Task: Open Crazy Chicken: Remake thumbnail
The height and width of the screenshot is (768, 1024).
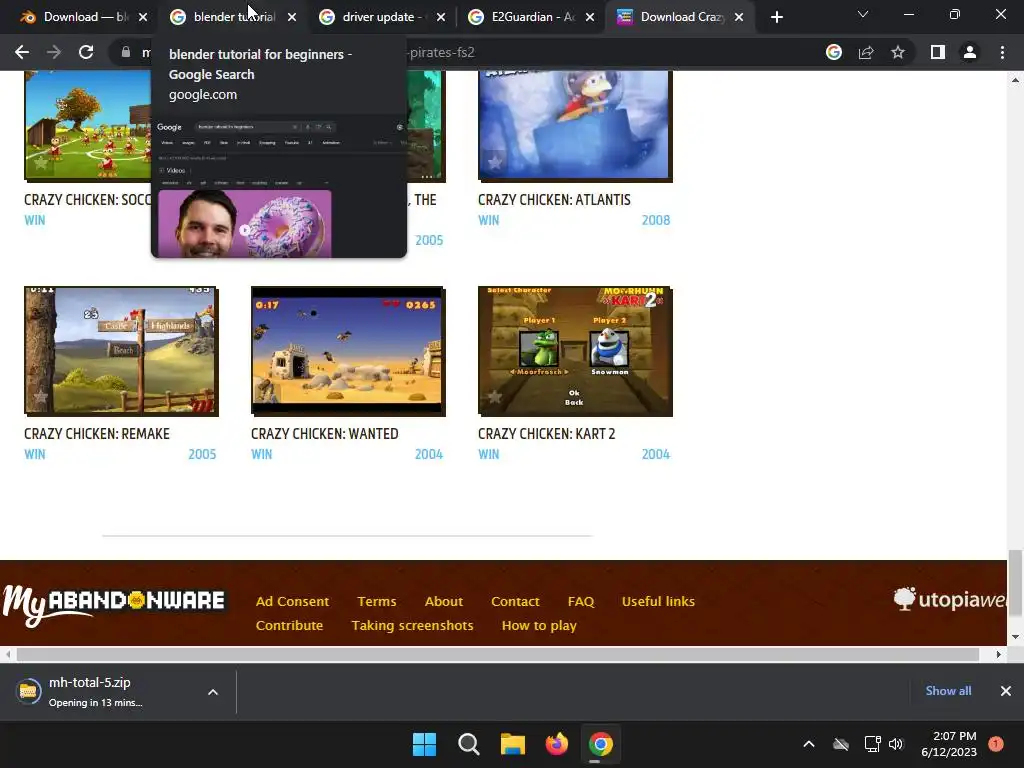Action: (121, 351)
